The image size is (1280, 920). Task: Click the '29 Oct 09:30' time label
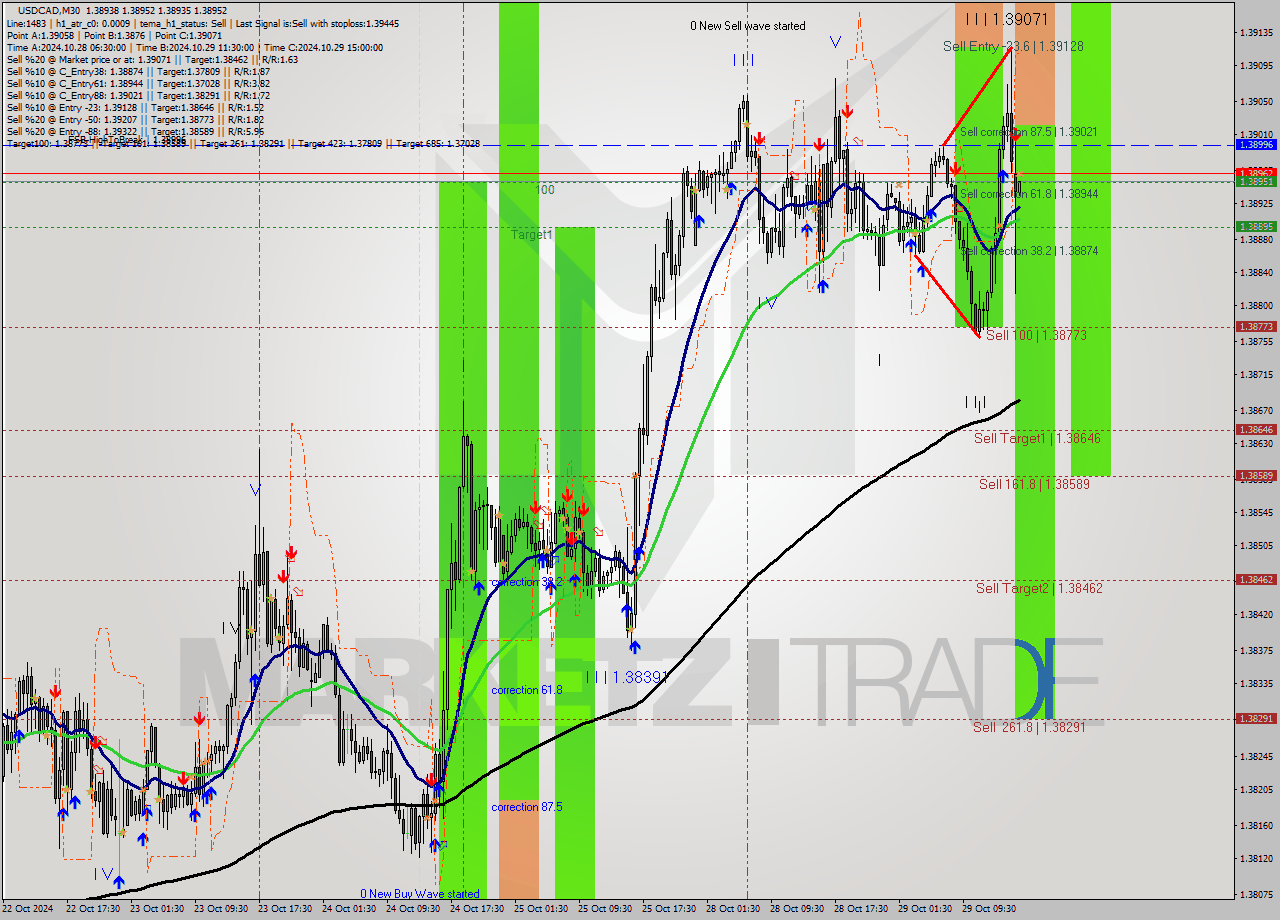(989, 909)
